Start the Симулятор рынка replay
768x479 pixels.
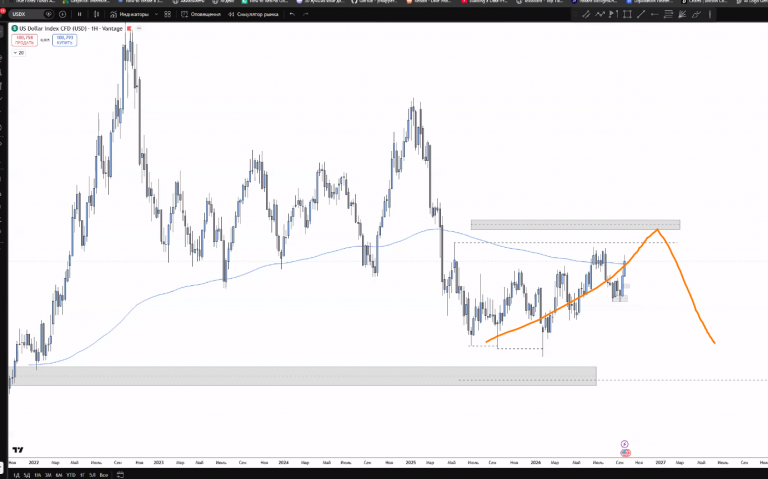click(253, 14)
